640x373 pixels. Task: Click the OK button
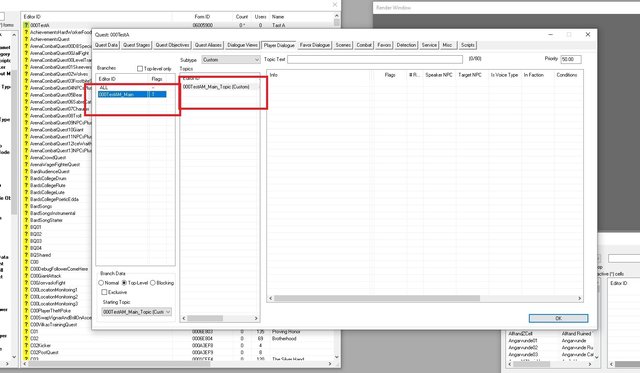pyautogui.click(x=558, y=318)
